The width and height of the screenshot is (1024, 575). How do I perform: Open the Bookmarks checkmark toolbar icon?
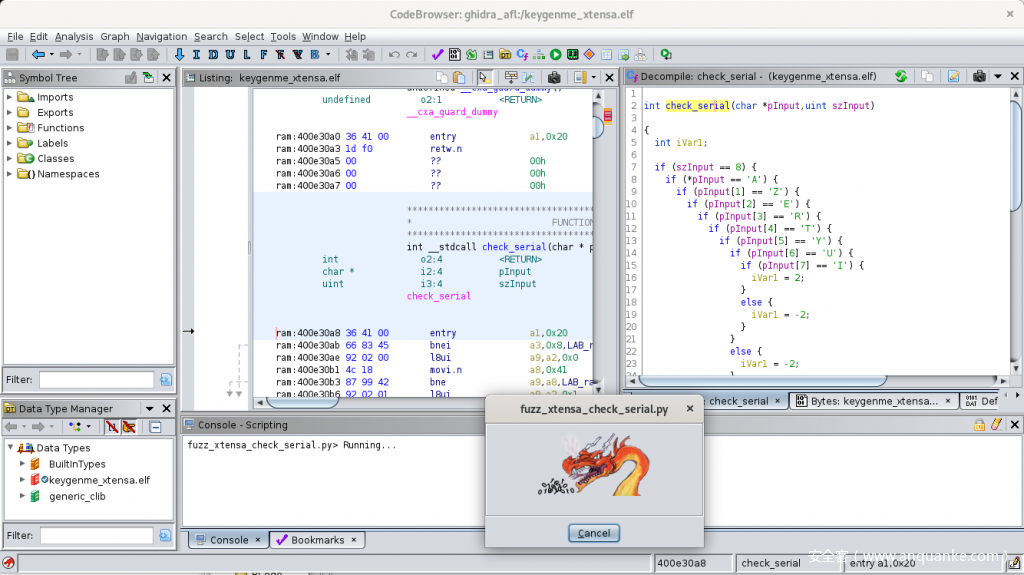coord(437,54)
